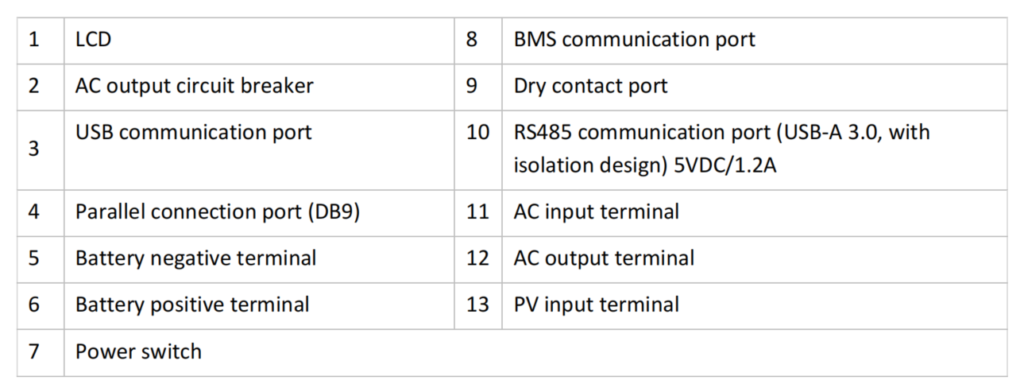
Task: Select the Dry contact port text
Action: [590, 86]
